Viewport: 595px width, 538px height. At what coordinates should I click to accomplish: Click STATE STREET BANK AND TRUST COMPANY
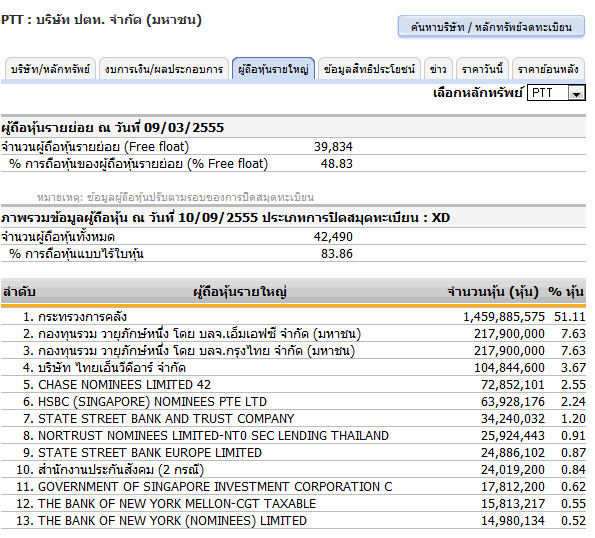166,418
